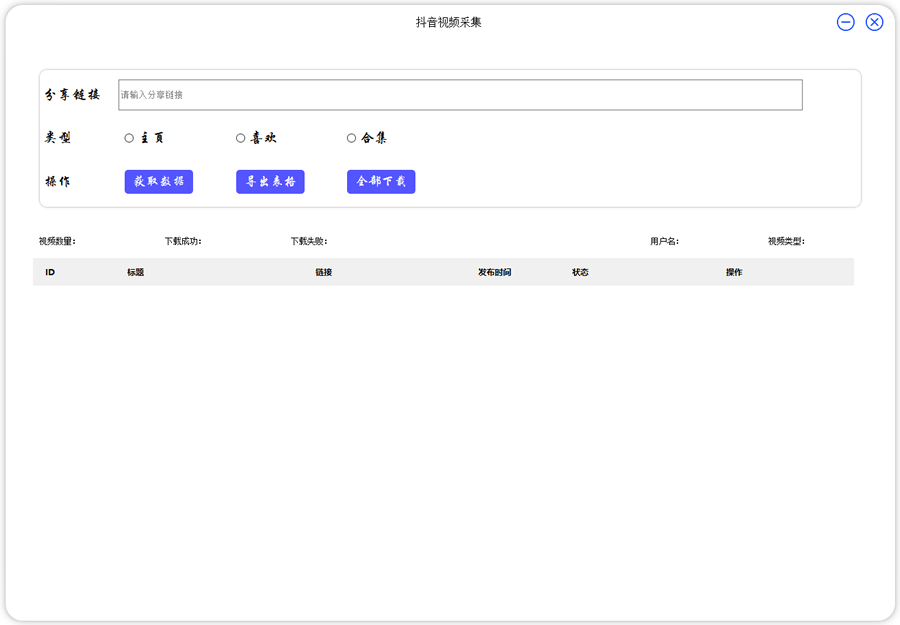The width and height of the screenshot is (900, 625).
Task: Choose the 喜欢 type option
Action: click(241, 138)
